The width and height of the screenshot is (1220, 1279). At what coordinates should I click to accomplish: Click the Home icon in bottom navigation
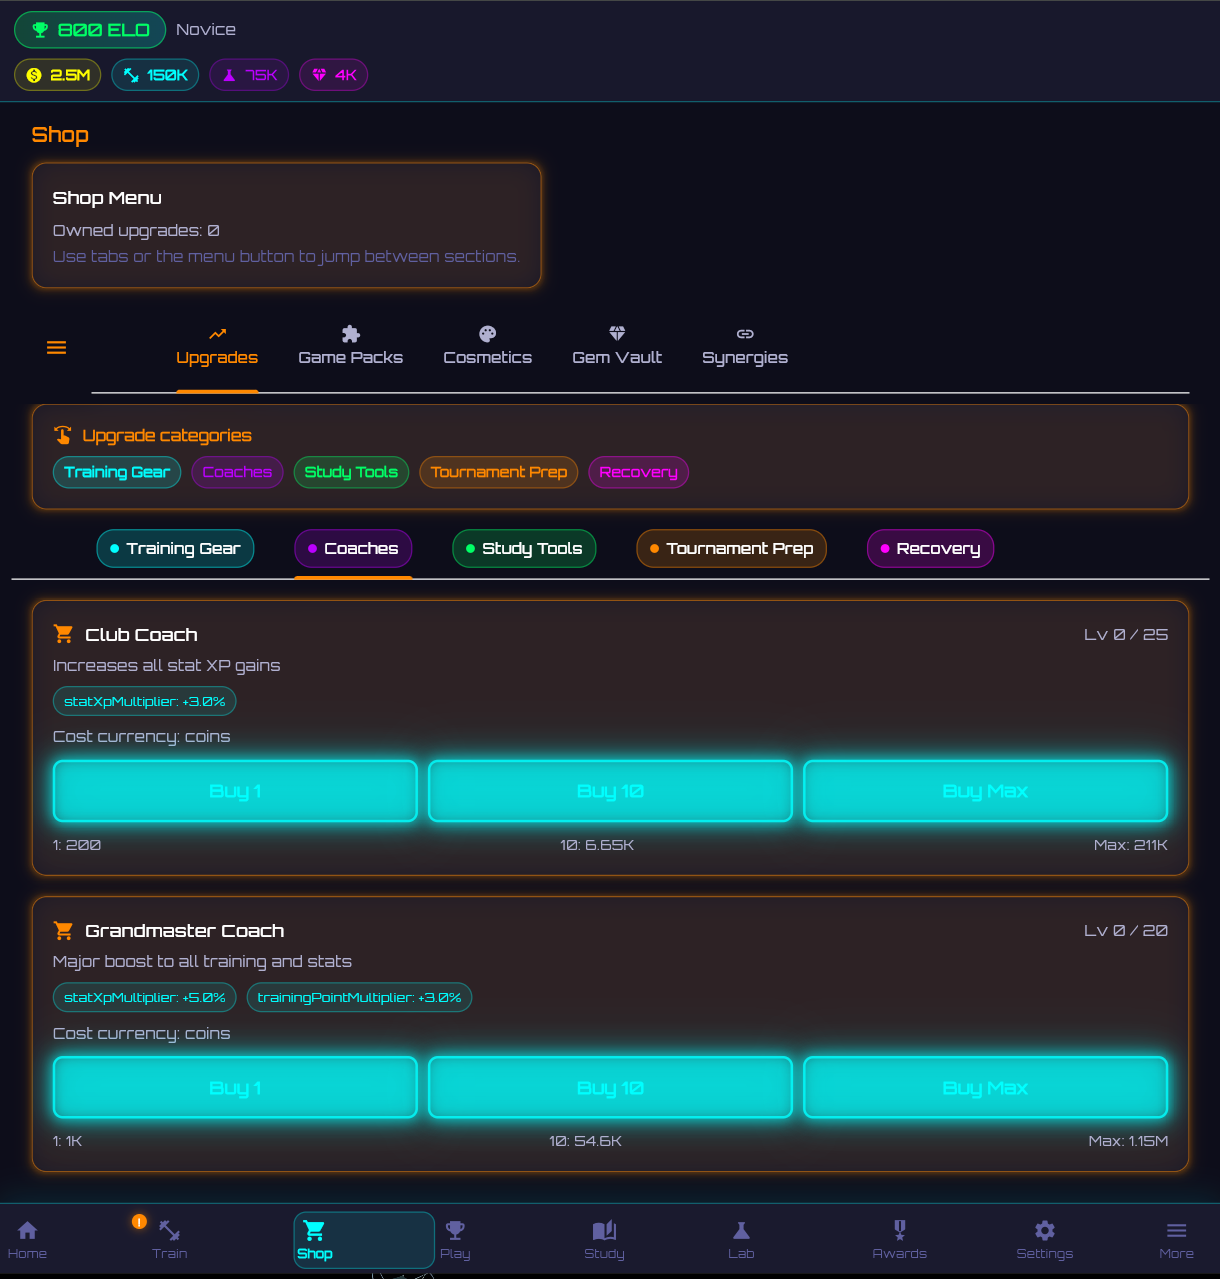point(27,1230)
